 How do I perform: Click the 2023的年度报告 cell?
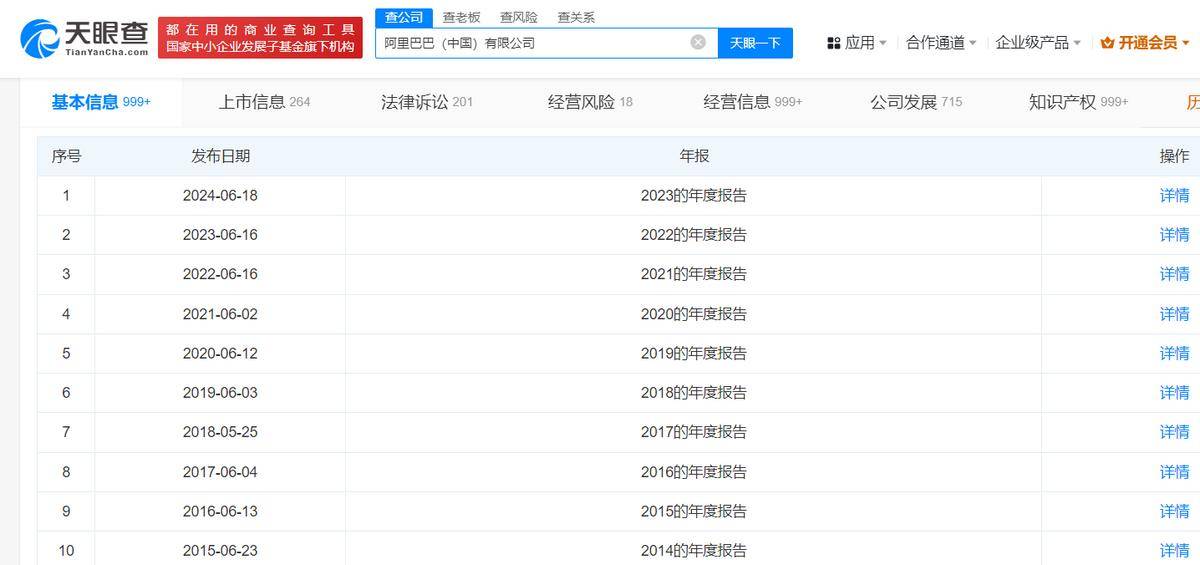point(694,196)
